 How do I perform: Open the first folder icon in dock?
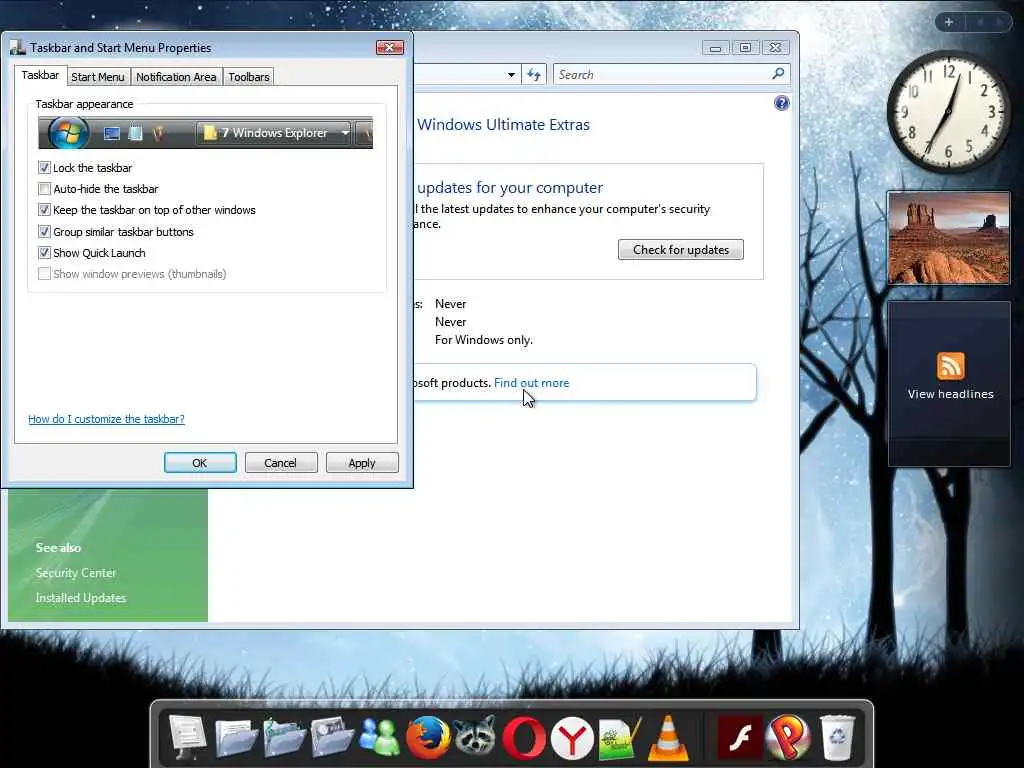point(236,738)
